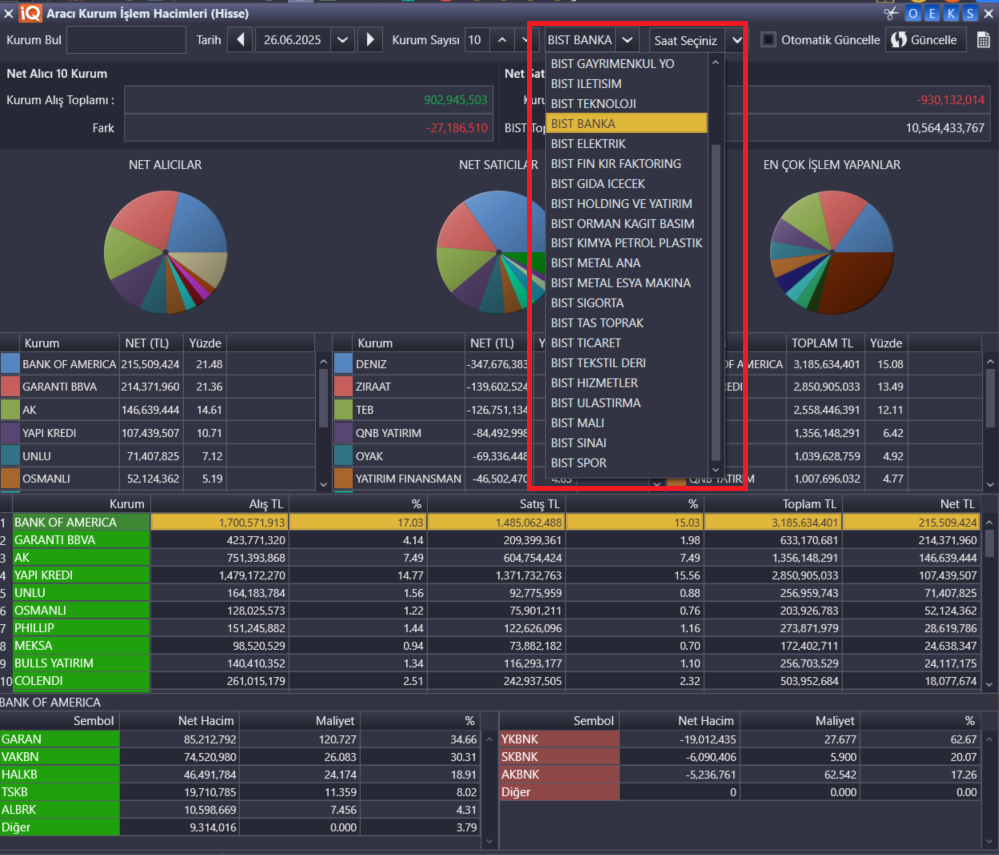Click the Güncelle refresh button
This screenshot has width=999, height=855.
click(x=925, y=40)
